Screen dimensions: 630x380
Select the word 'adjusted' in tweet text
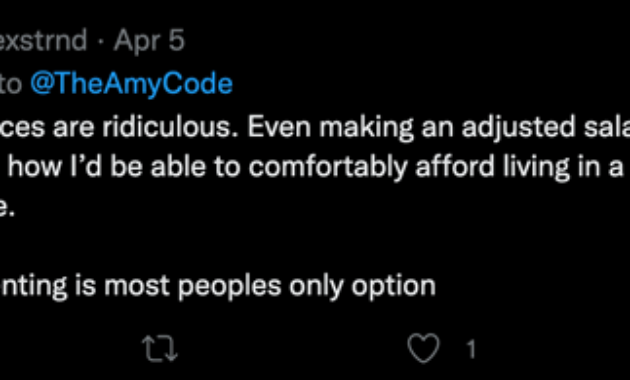pos(518,128)
